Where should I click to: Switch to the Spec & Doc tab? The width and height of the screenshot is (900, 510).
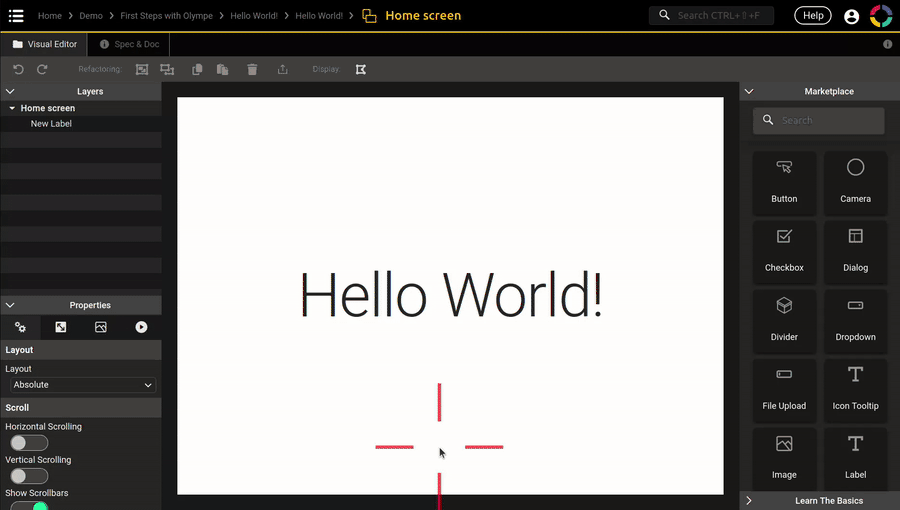(x=130, y=44)
